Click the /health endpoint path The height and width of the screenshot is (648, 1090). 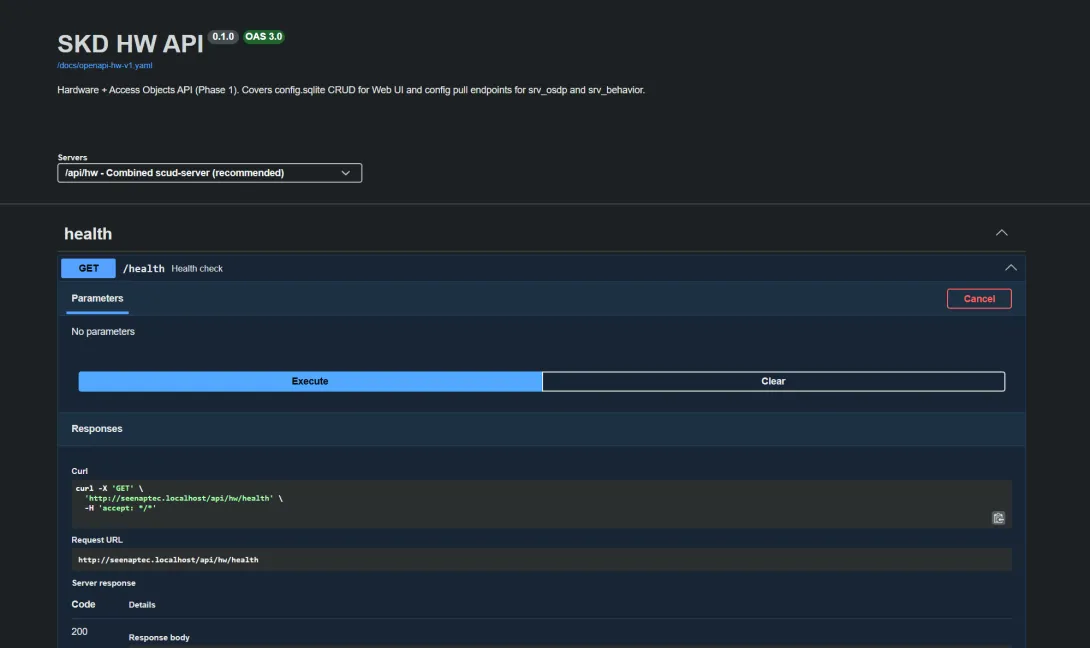(144, 268)
